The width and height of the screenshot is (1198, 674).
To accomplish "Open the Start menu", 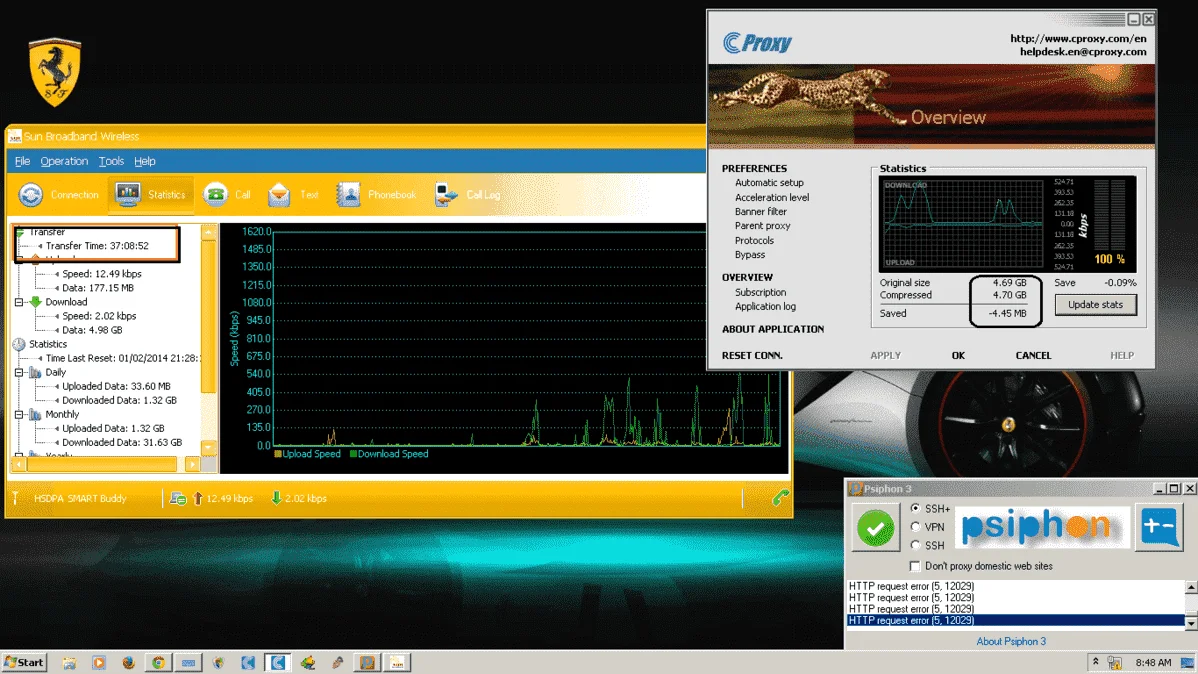I will point(24,663).
